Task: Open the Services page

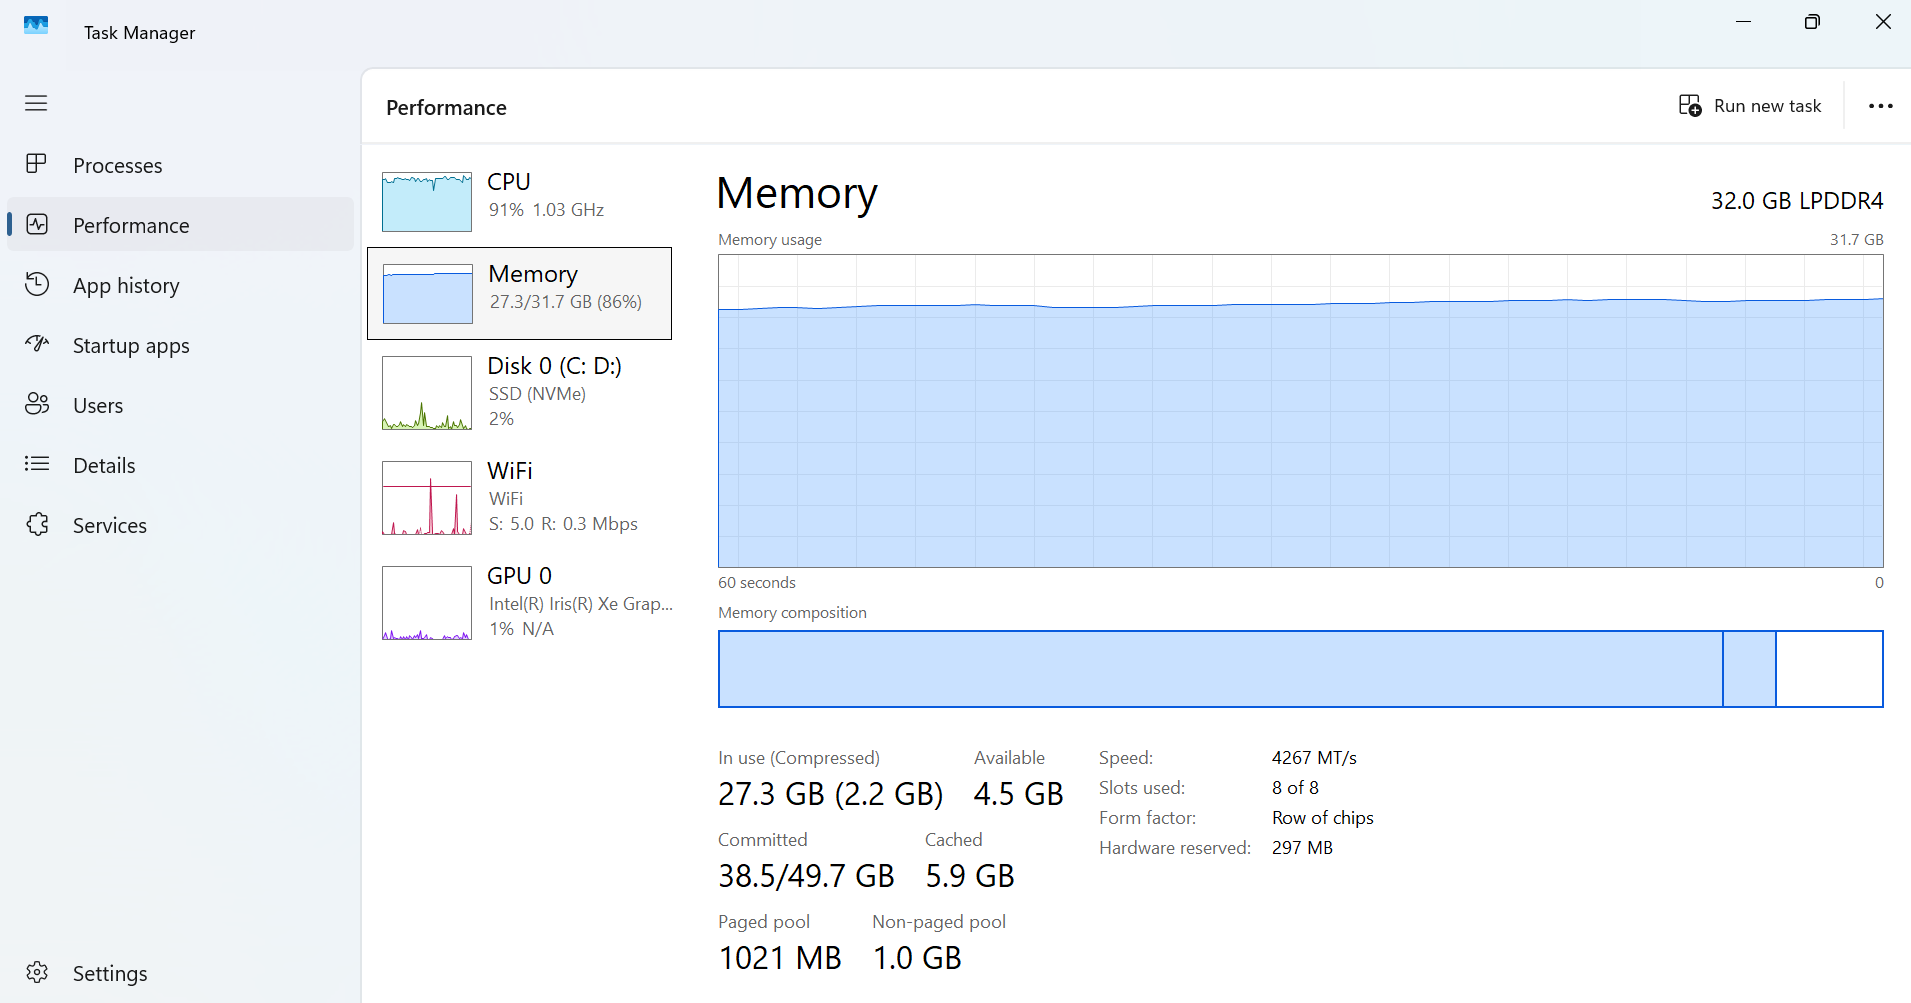Action: pyautogui.click(x=180, y=525)
